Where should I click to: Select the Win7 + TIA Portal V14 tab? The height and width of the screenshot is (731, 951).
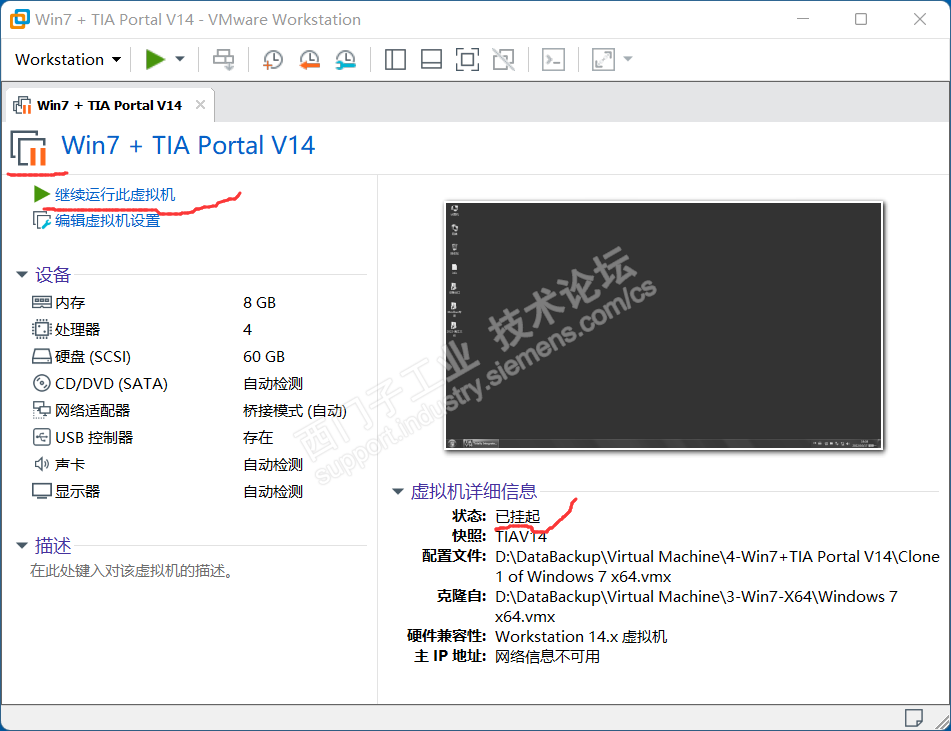pos(109,106)
